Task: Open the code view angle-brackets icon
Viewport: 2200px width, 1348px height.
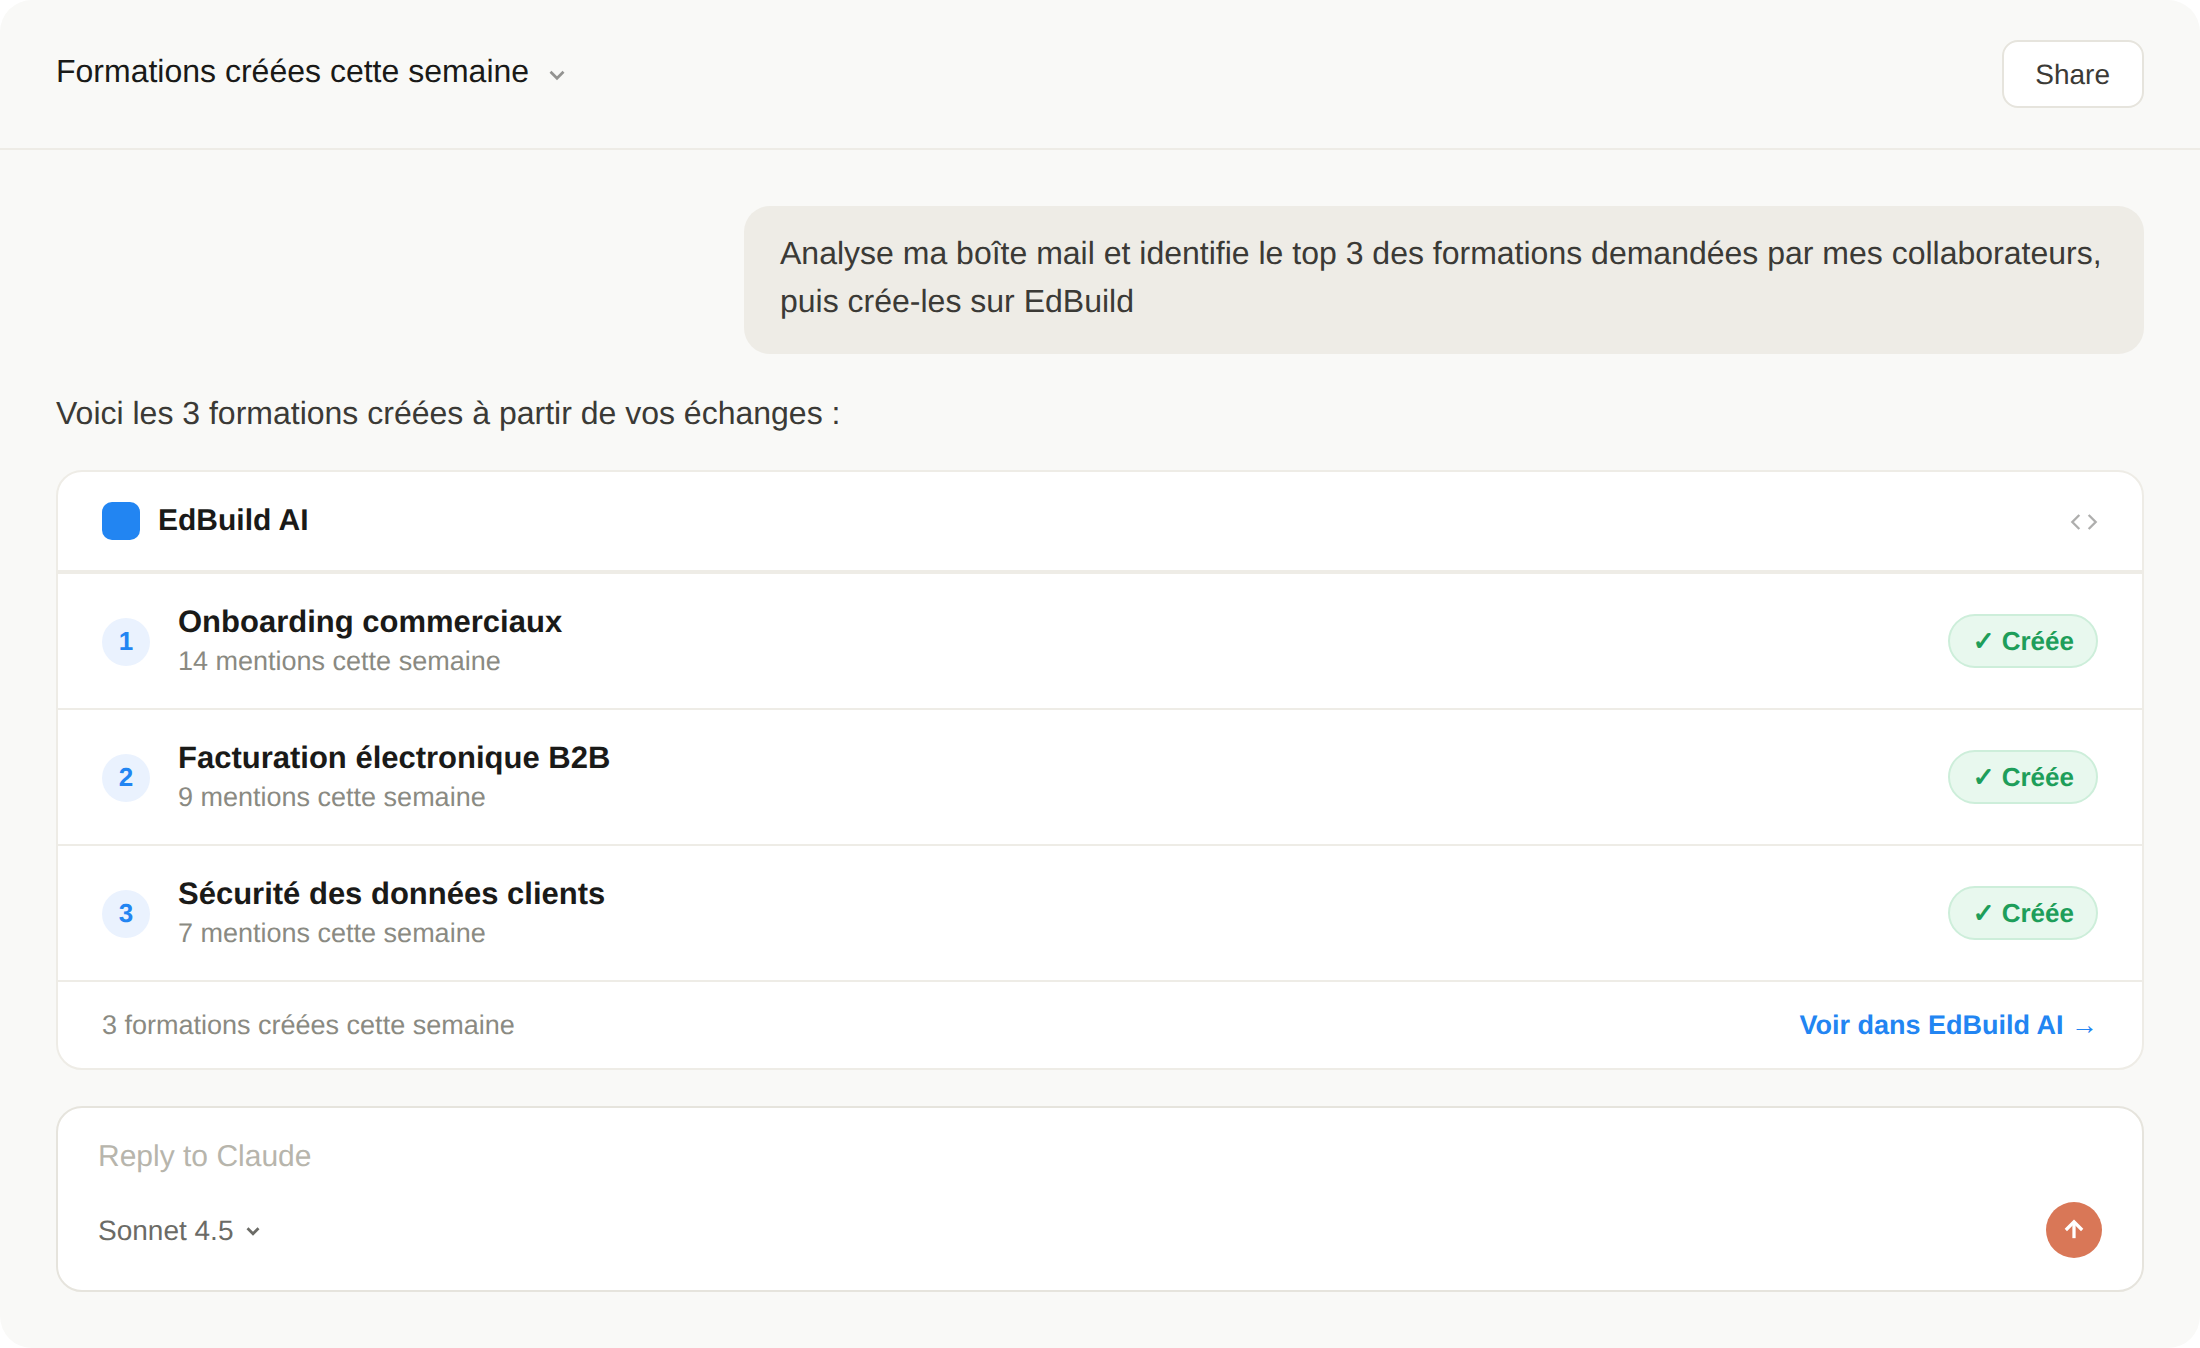Action: (2084, 522)
